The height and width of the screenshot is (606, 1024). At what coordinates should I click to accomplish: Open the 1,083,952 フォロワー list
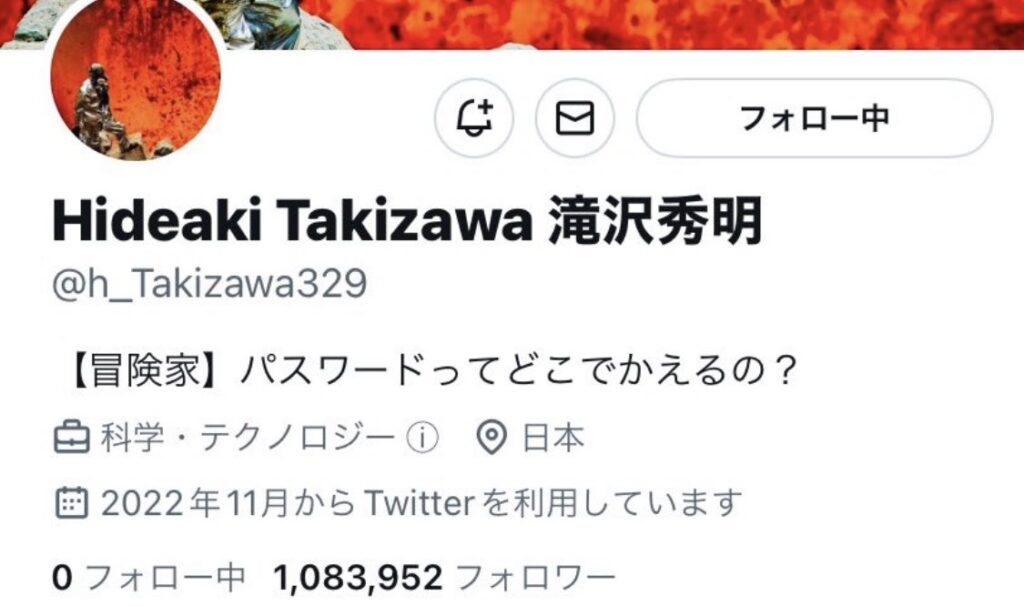click(x=444, y=577)
